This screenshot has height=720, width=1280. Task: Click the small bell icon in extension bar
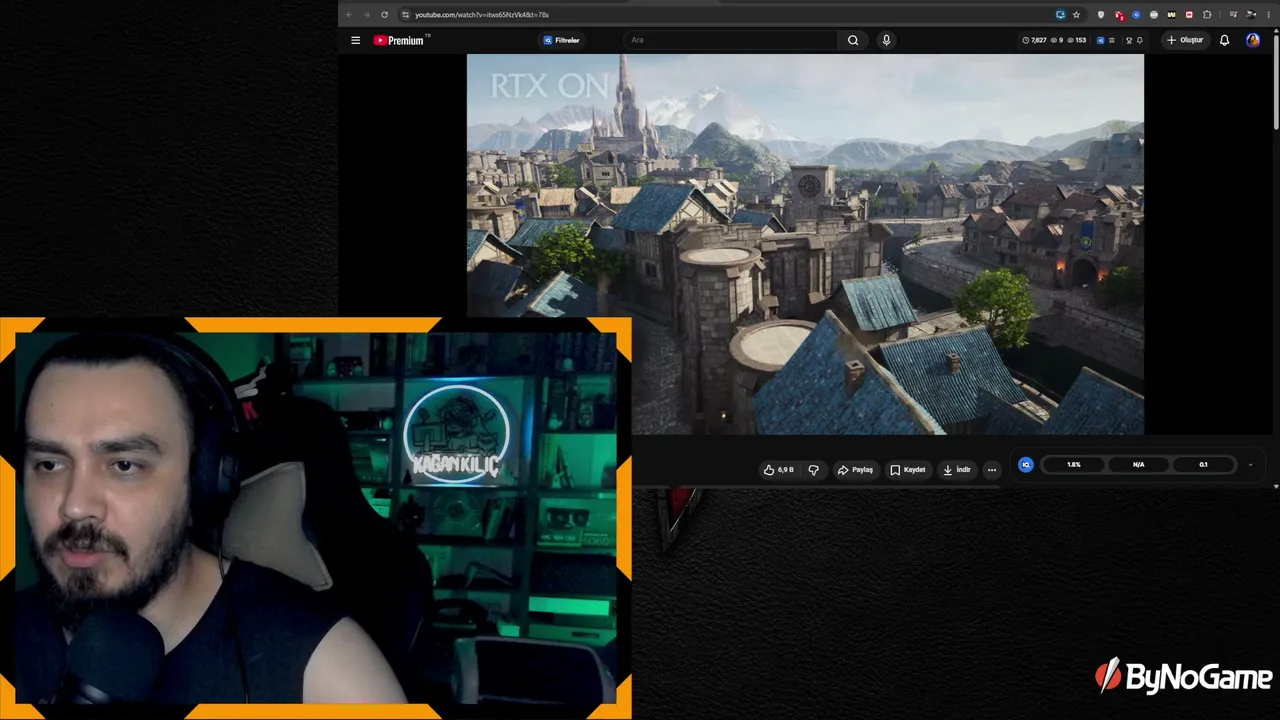[1139, 40]
